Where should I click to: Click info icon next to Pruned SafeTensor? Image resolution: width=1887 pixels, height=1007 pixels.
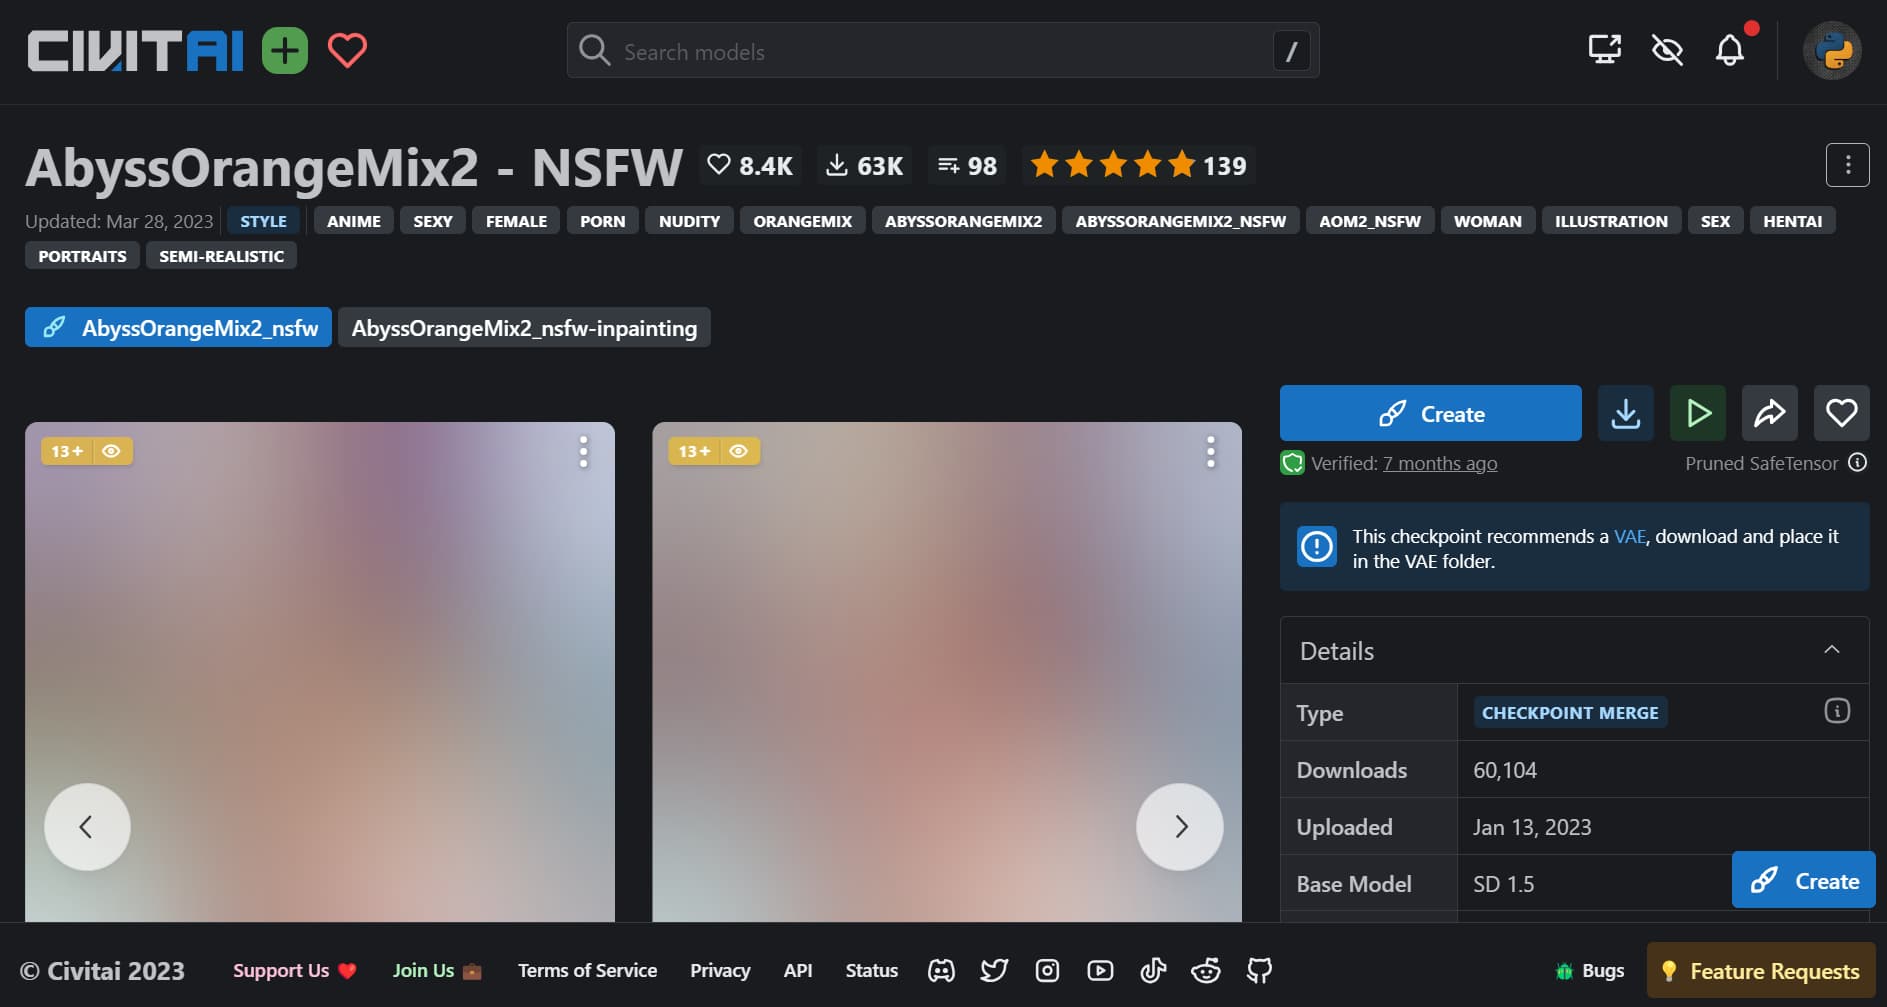(x=1857, y=462)
